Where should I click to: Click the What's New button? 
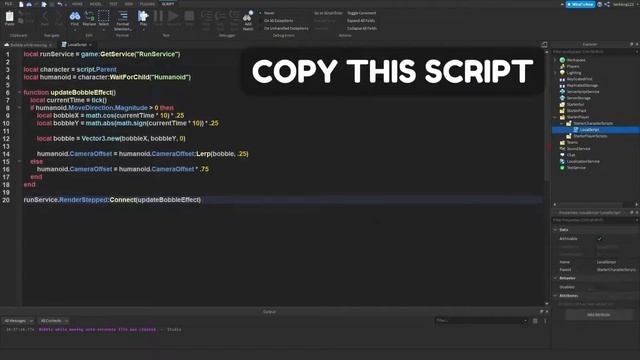pyautogui.click(x=580, y=4)
